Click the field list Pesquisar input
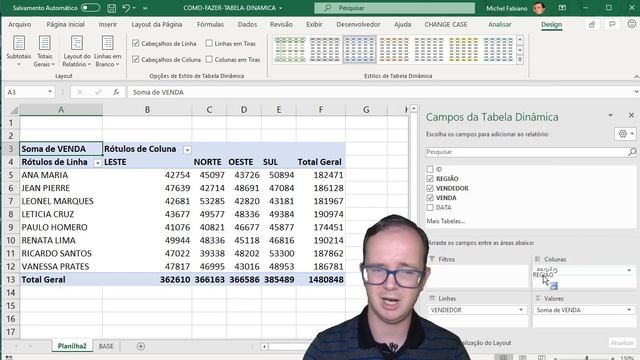 pyautogui.click(x=527, y=152)
